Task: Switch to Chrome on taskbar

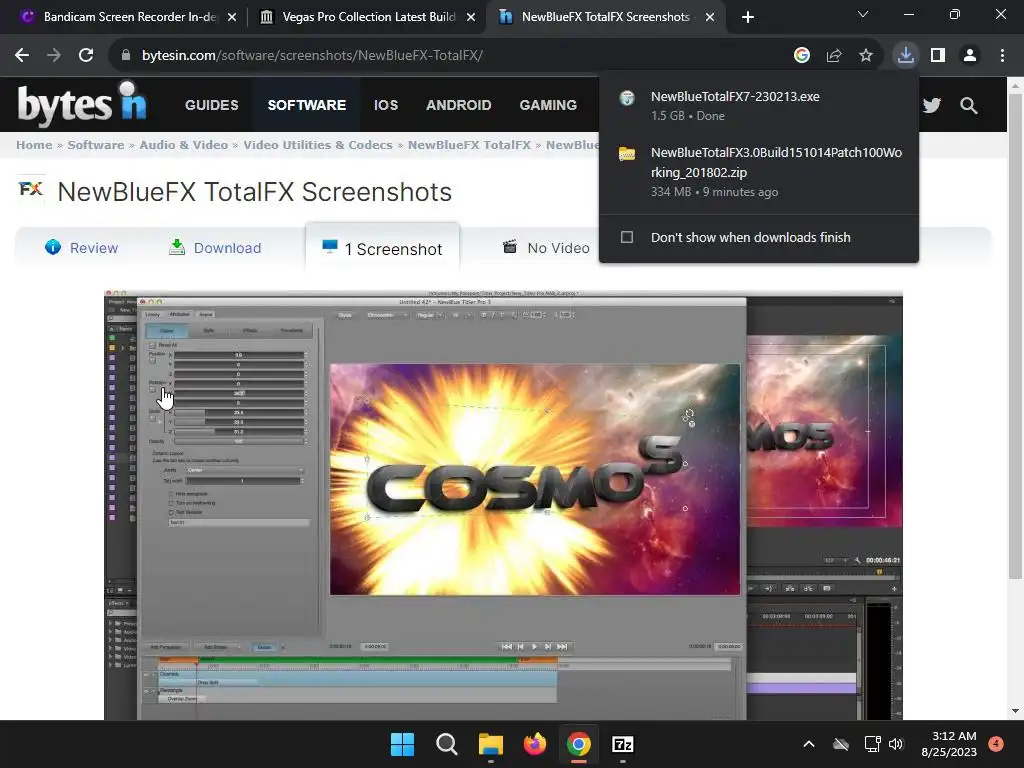Action: point(579,744)
